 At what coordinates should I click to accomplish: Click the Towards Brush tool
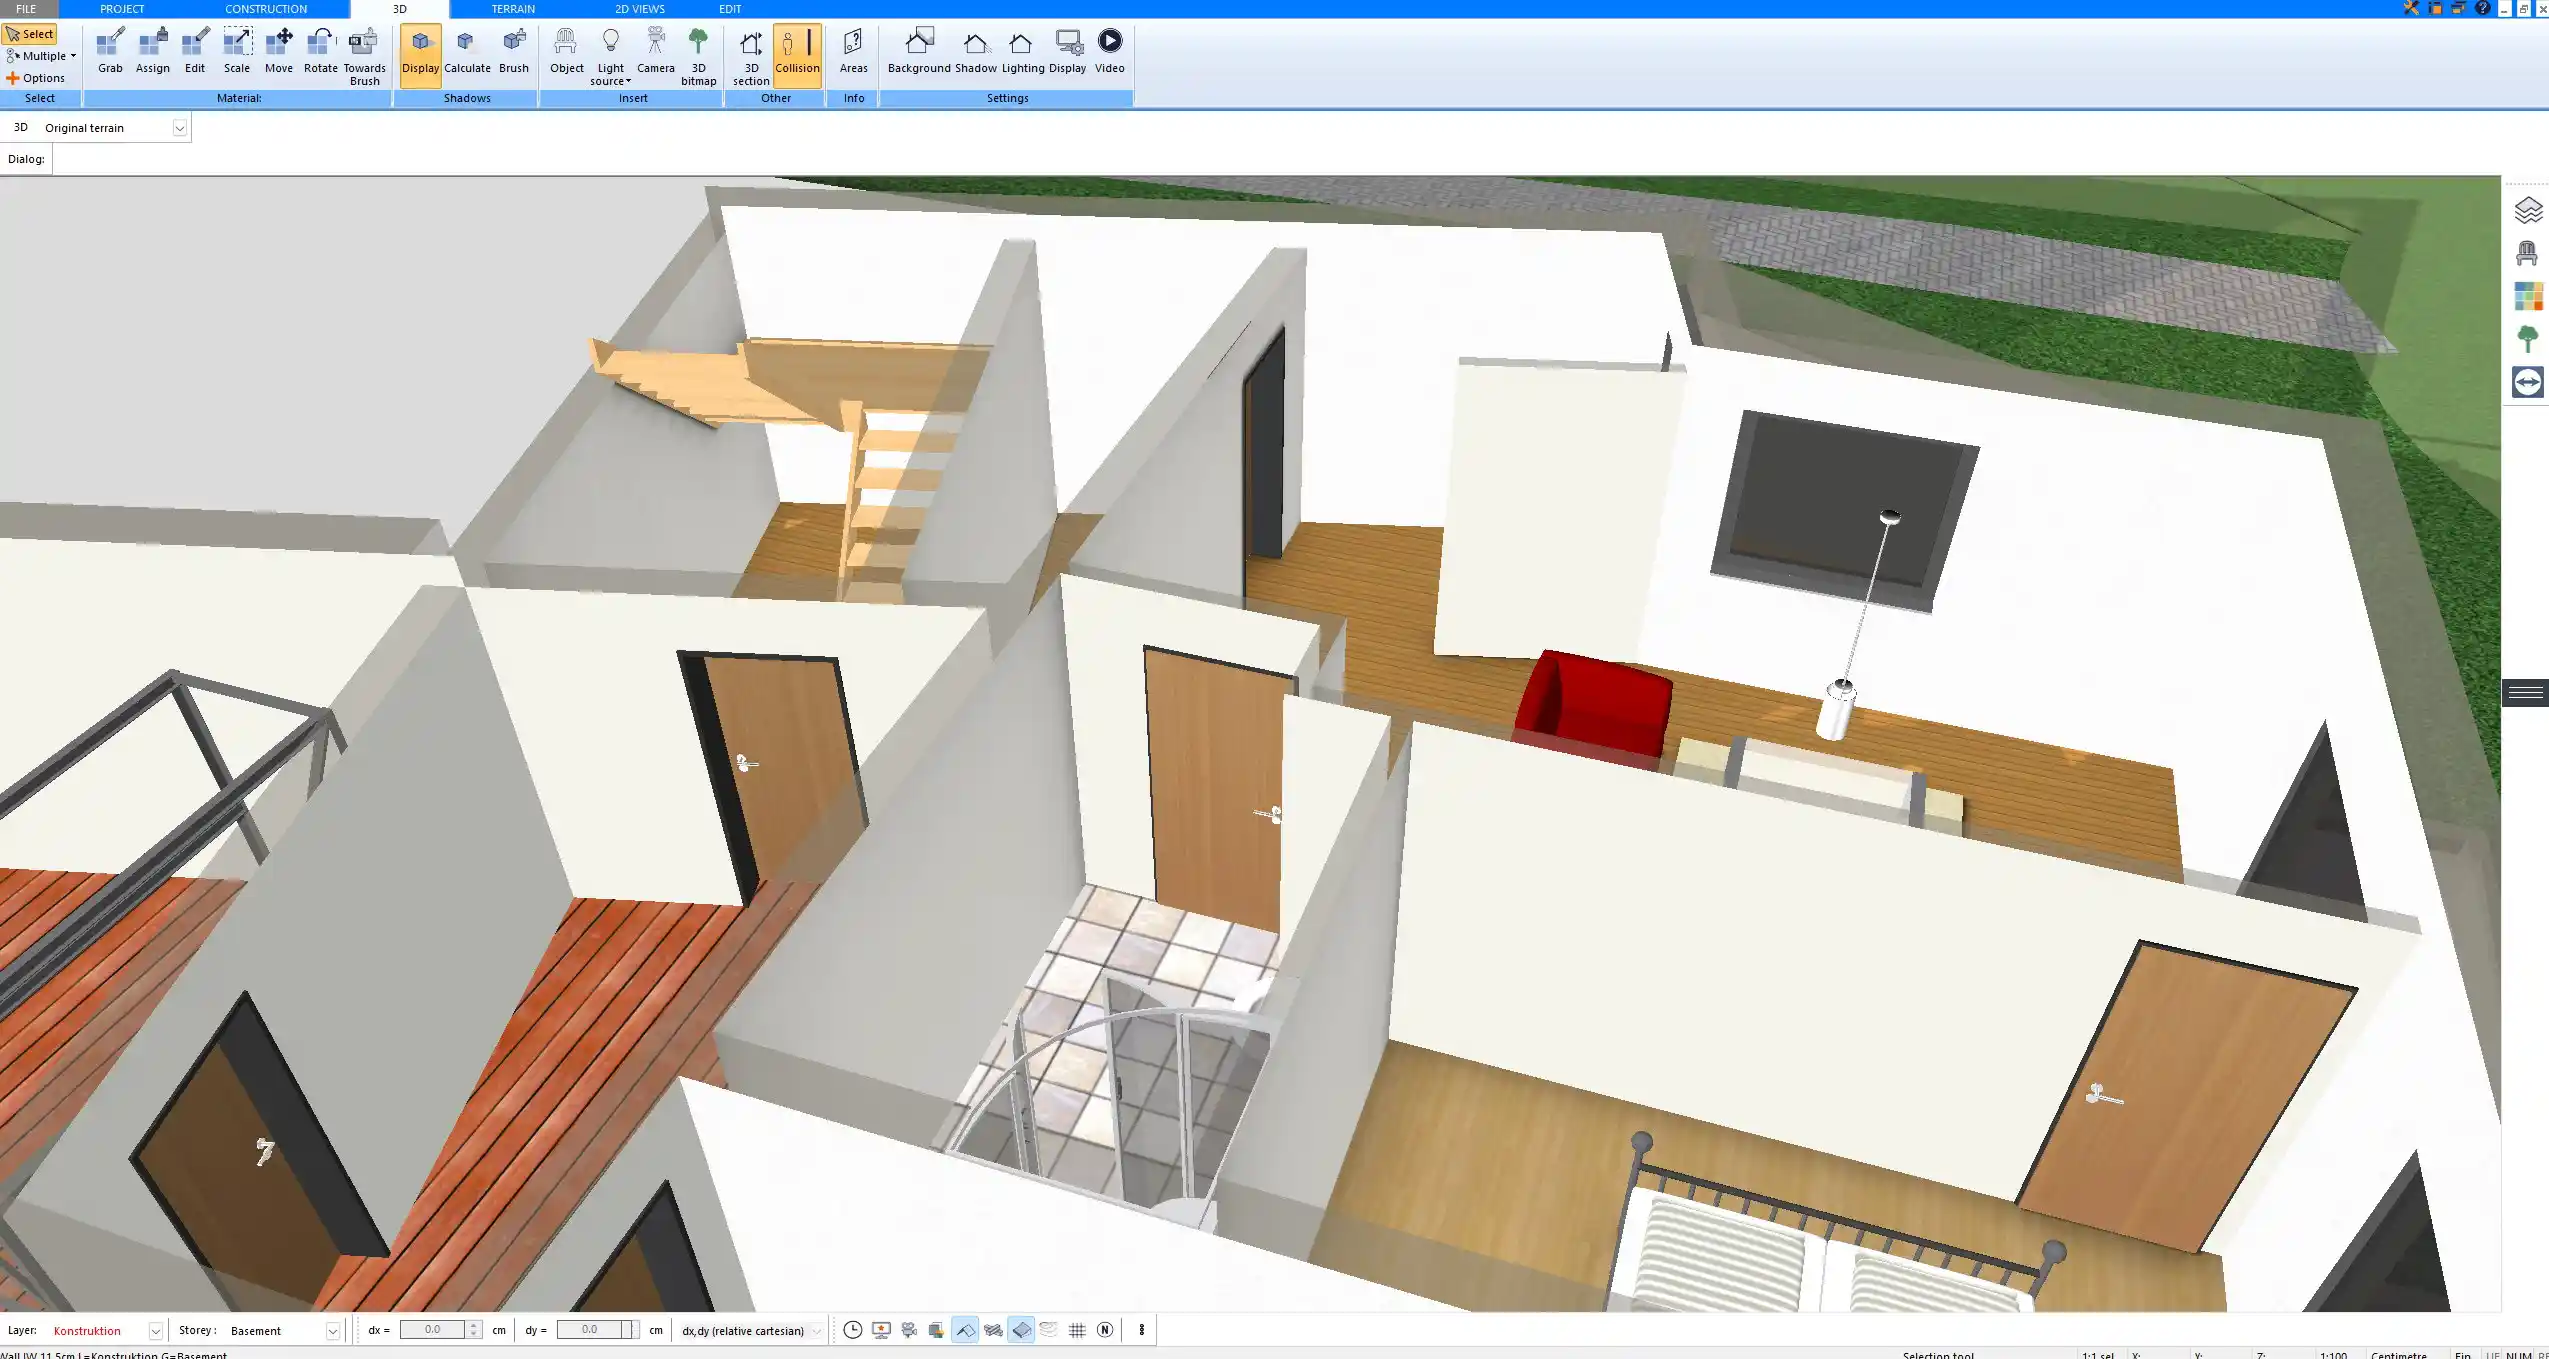point(364,57)
